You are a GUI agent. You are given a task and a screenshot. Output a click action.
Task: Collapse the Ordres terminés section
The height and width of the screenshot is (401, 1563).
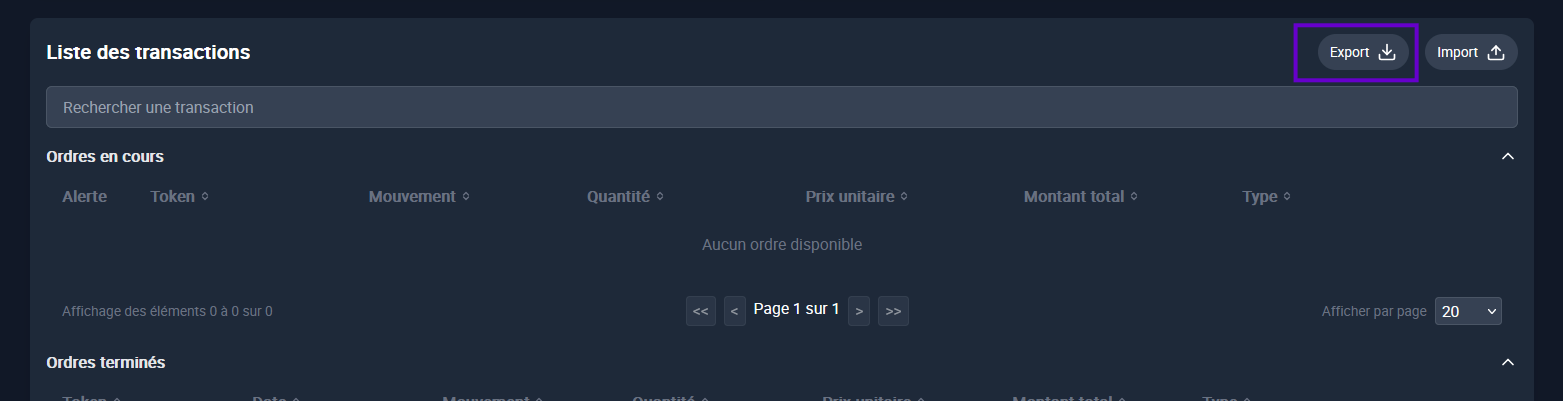pyautogui.click(x=1509, y=362)
